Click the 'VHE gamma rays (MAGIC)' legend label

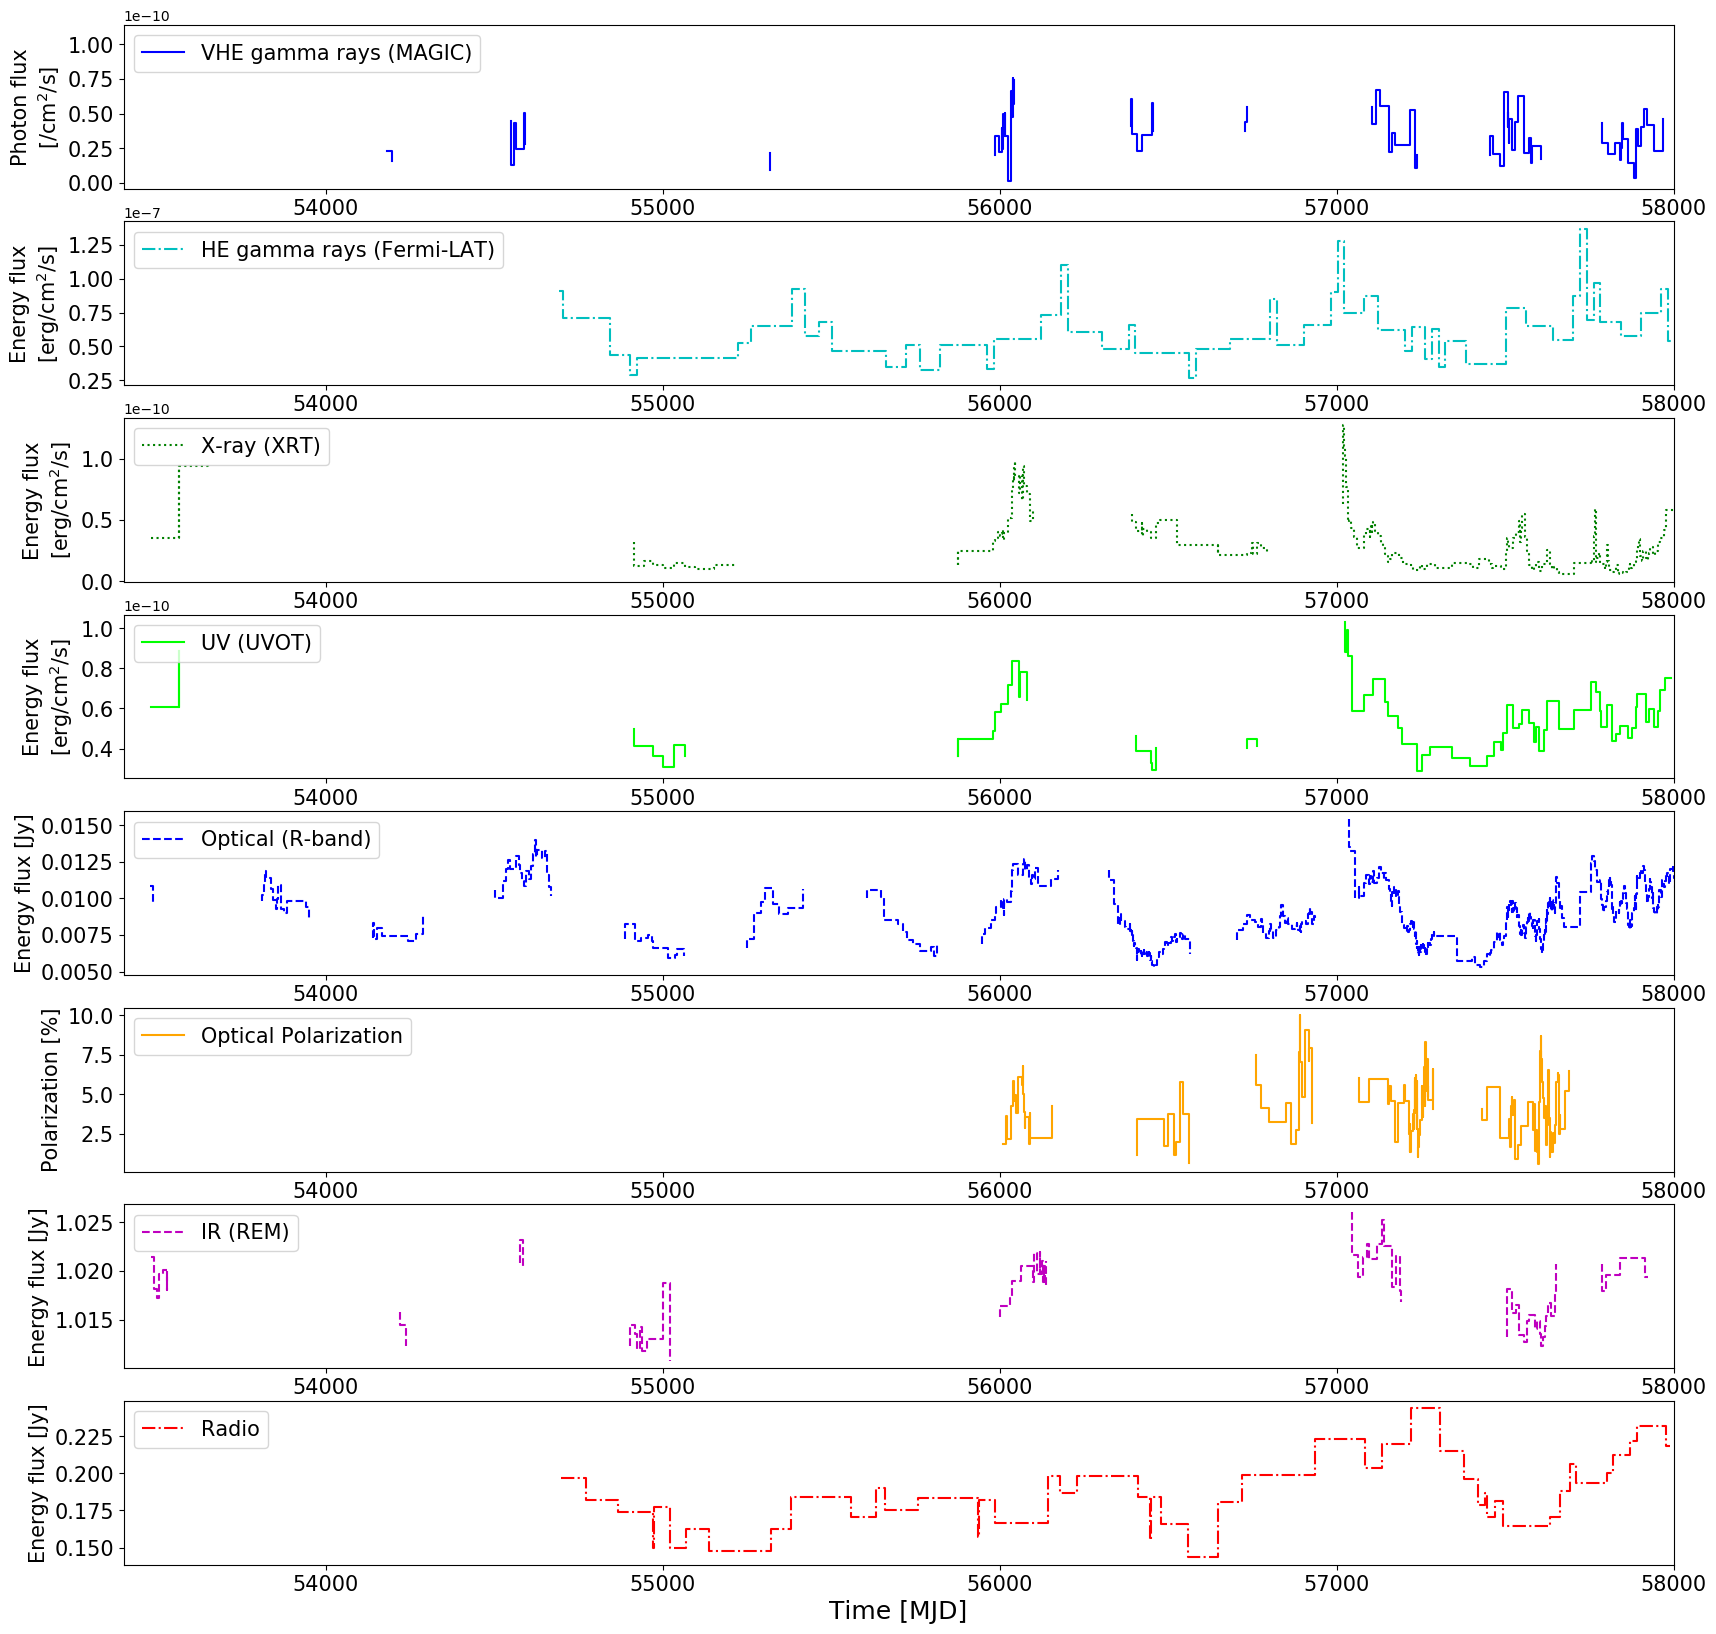point(336,53)
